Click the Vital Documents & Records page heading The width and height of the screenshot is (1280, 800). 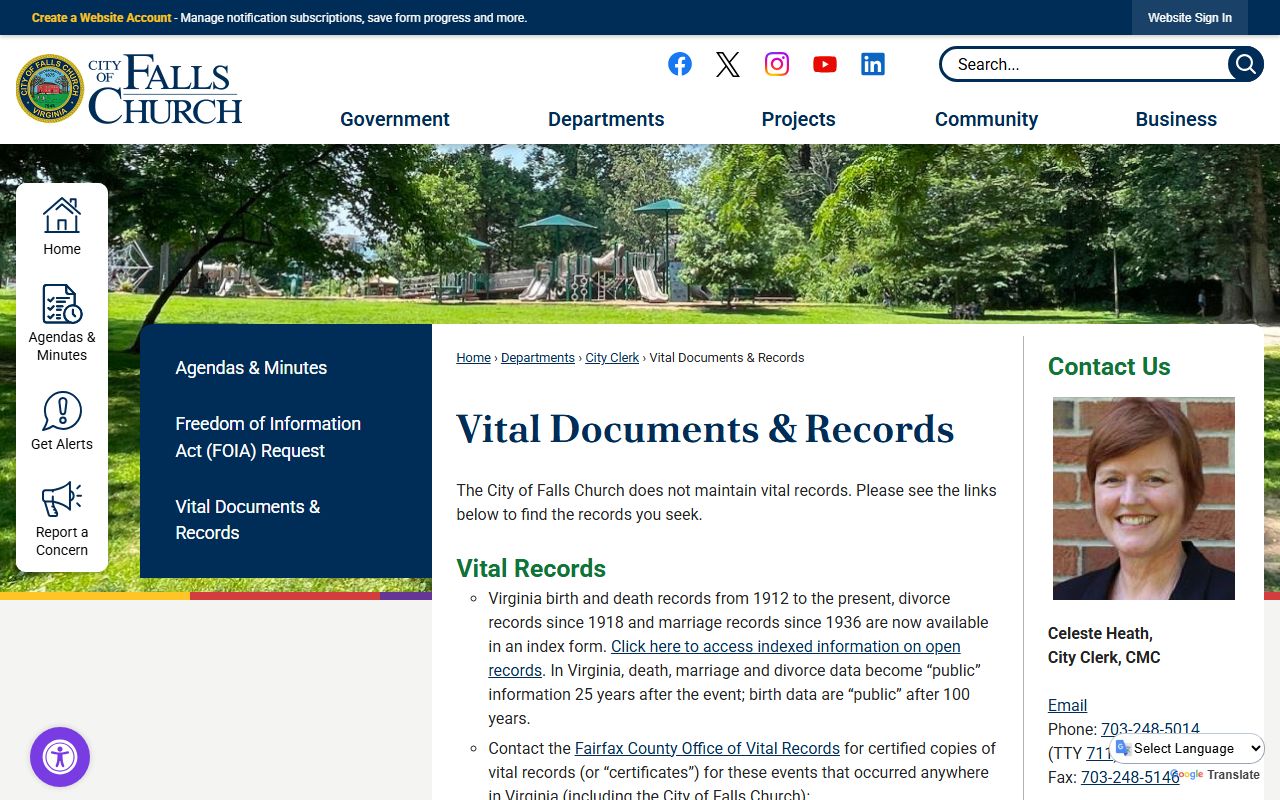point(705,429)
